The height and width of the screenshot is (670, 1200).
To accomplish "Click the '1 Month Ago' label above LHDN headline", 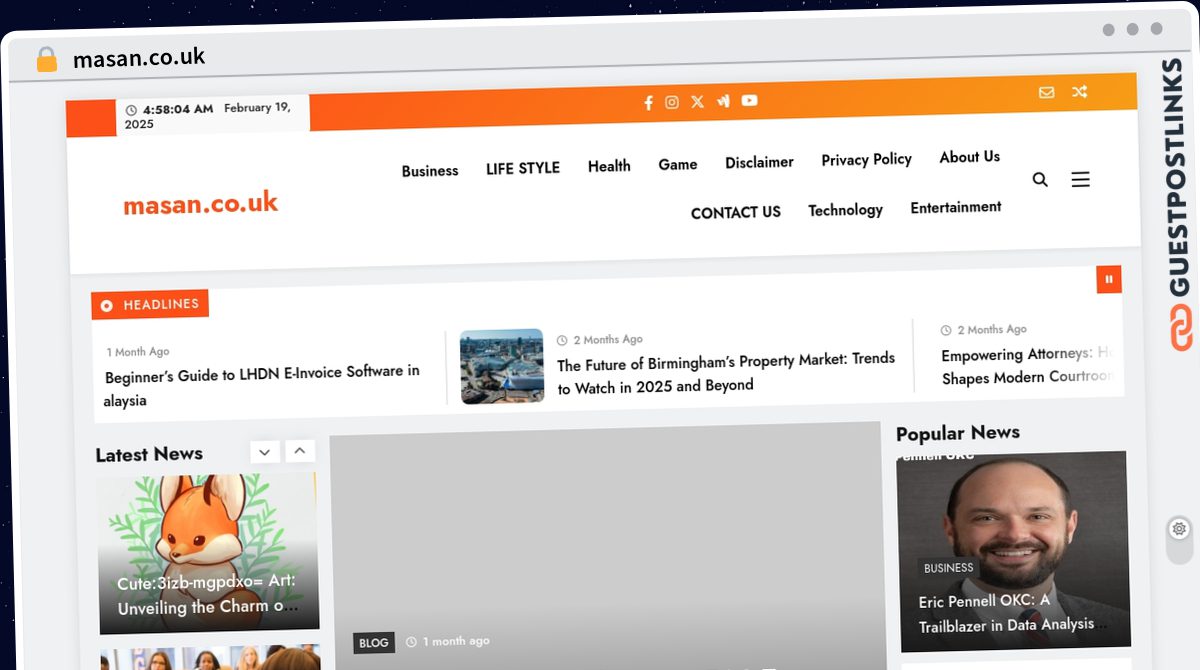I will point(138,352).
